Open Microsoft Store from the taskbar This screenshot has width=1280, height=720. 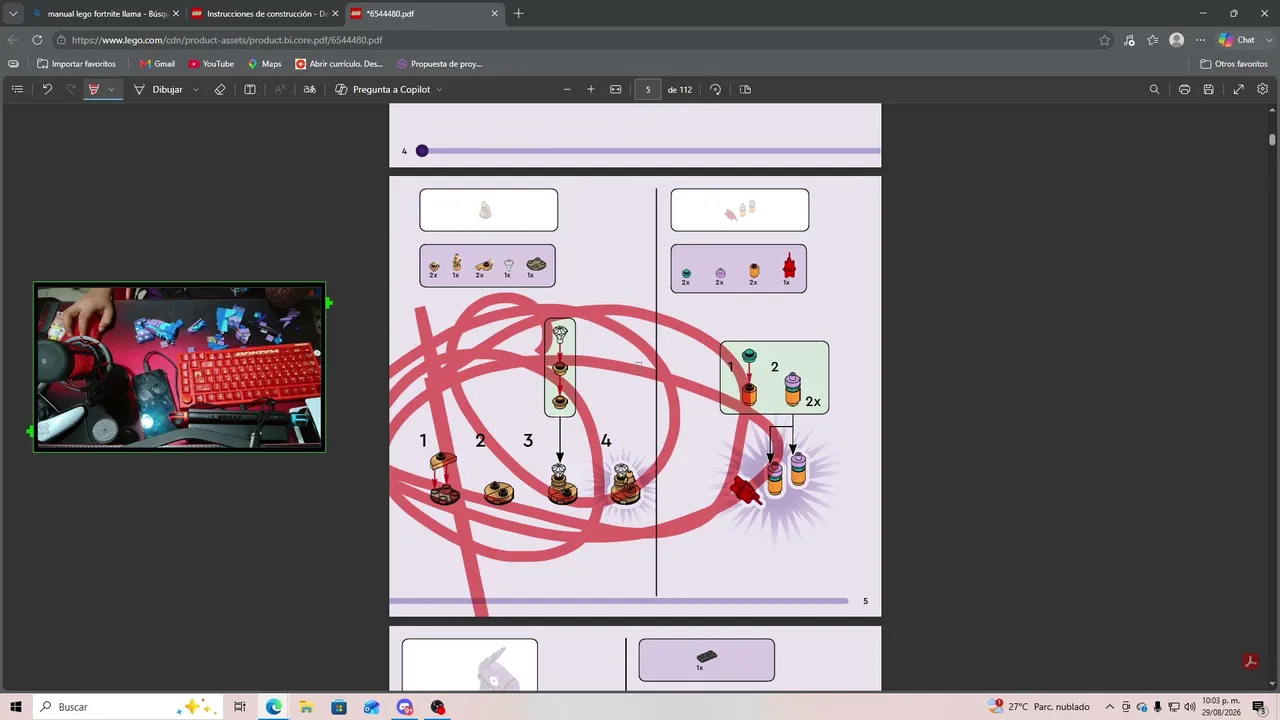(x=339, y=707)
